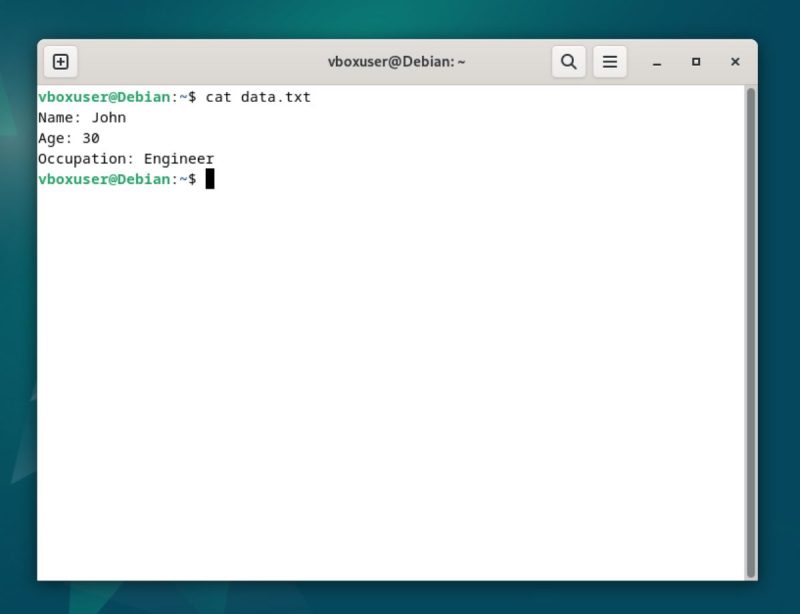Click the 'Name:' label in output
The width and height of the screenshot is (800, 614).
pyautogui.click(x=60, y=118)
